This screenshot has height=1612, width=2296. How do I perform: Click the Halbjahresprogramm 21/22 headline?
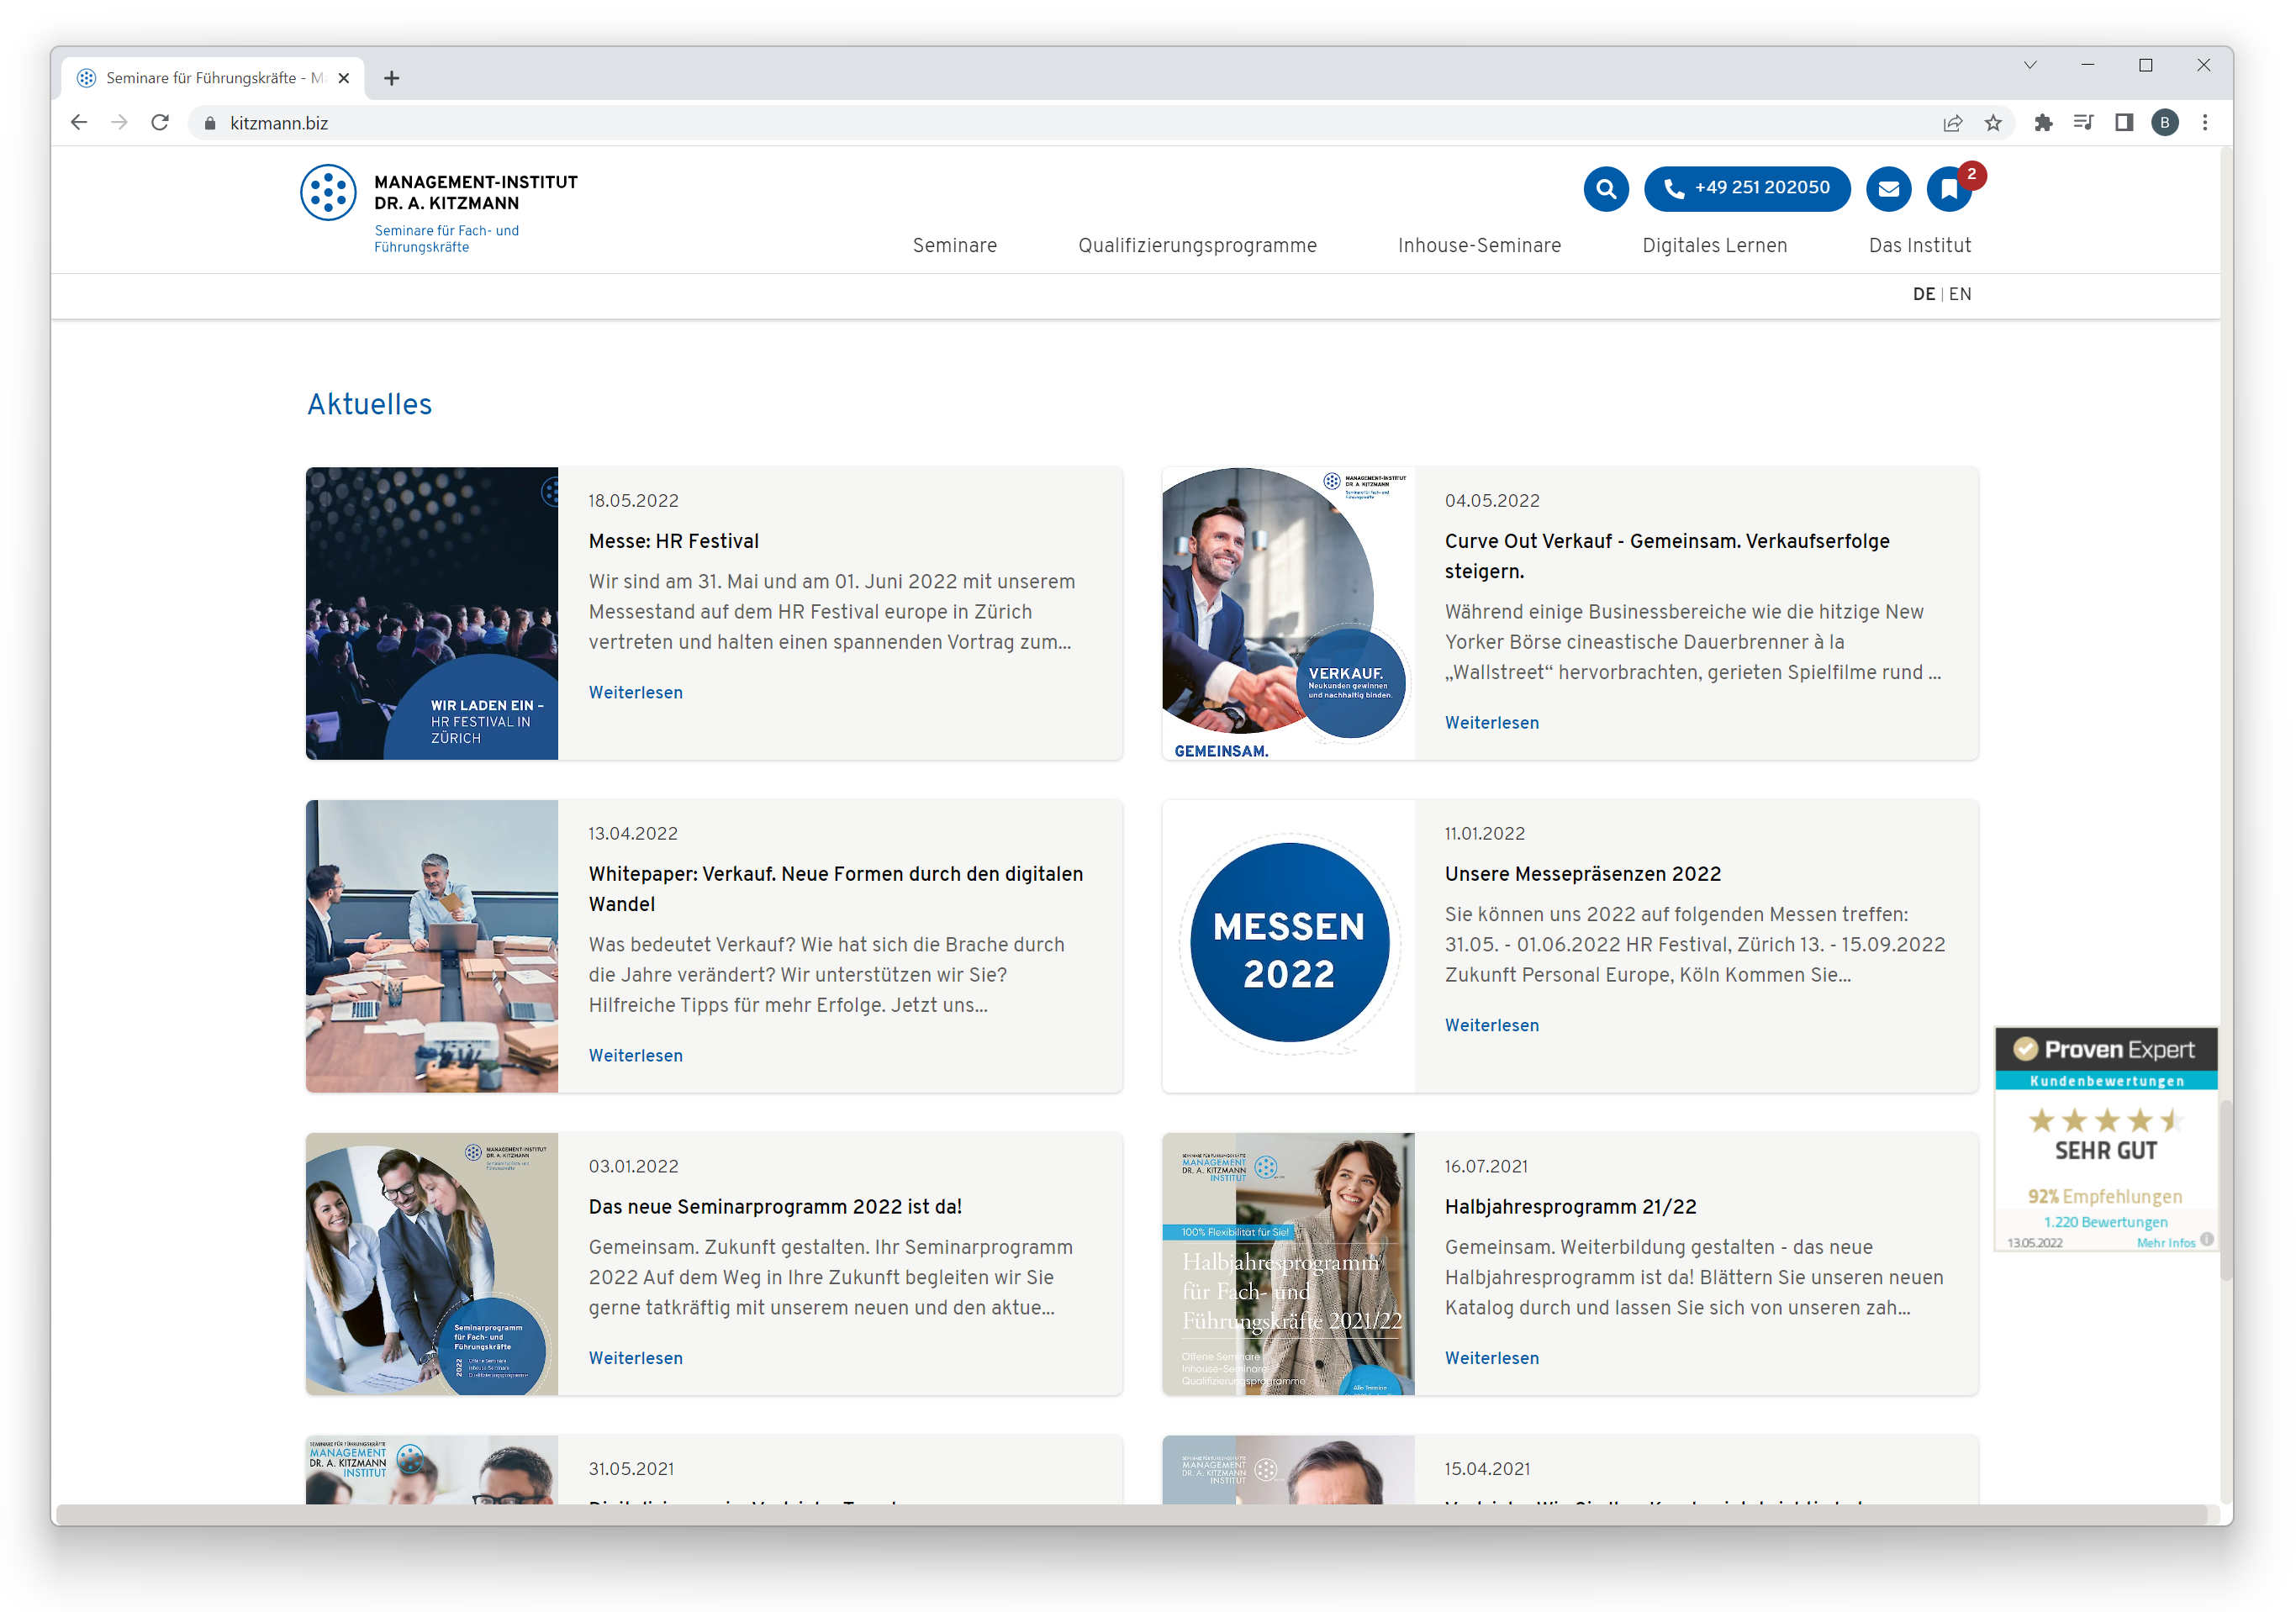coord(1570,1207)
